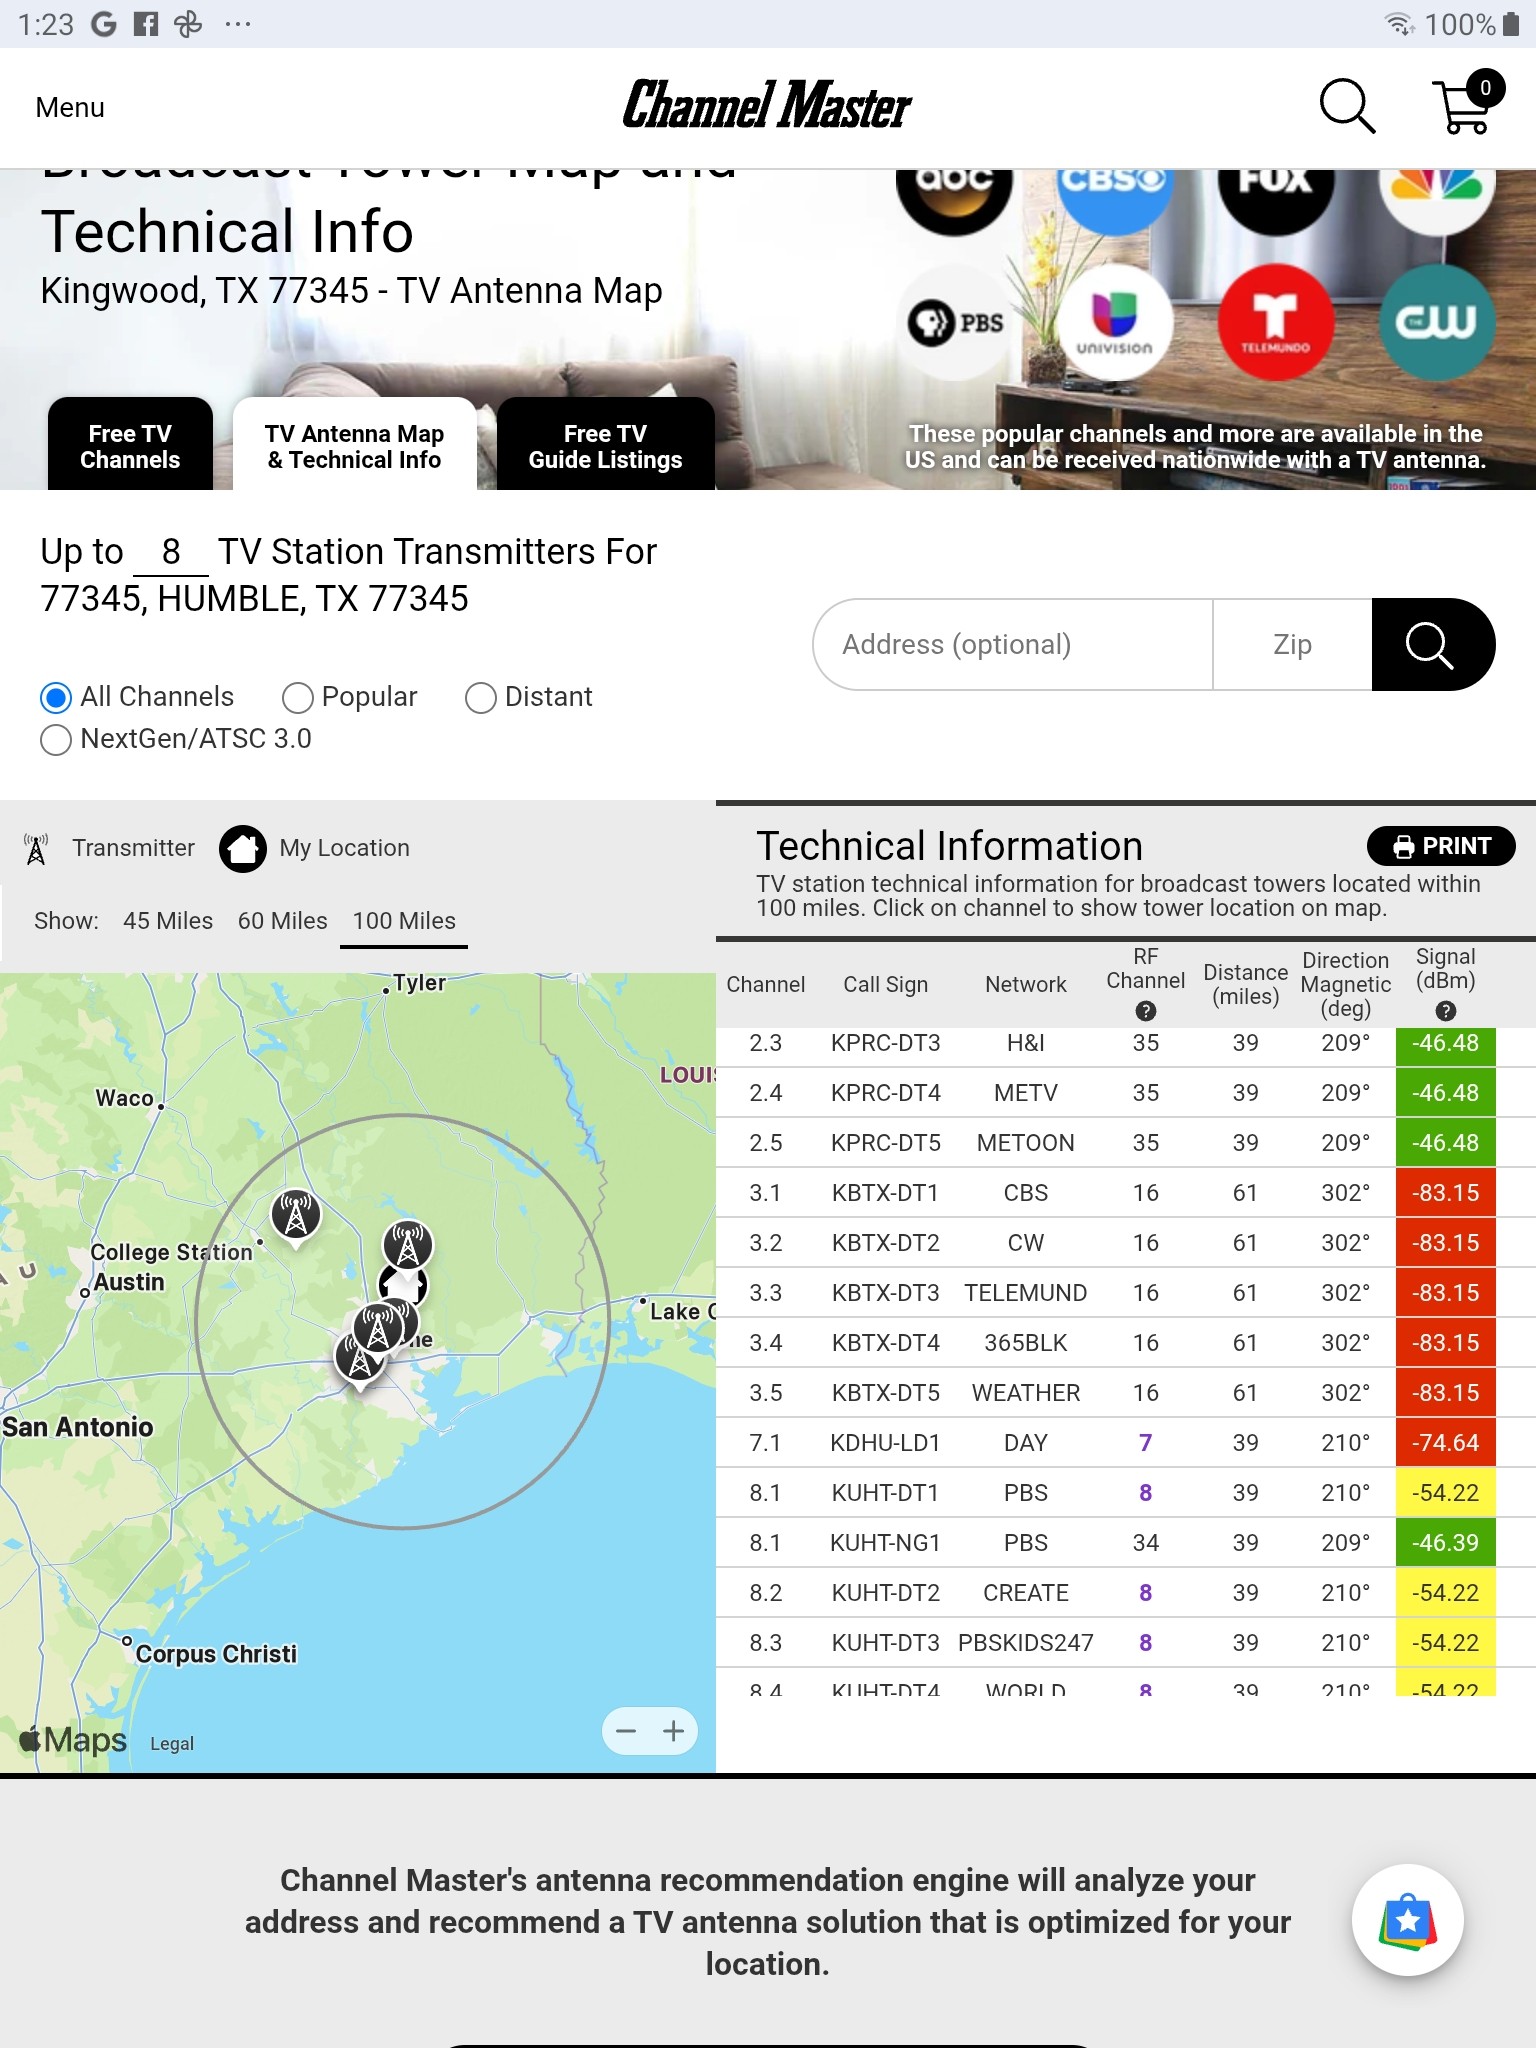Click the My Location house icon
The image size is (1536, 2048).
coord(243,849)
